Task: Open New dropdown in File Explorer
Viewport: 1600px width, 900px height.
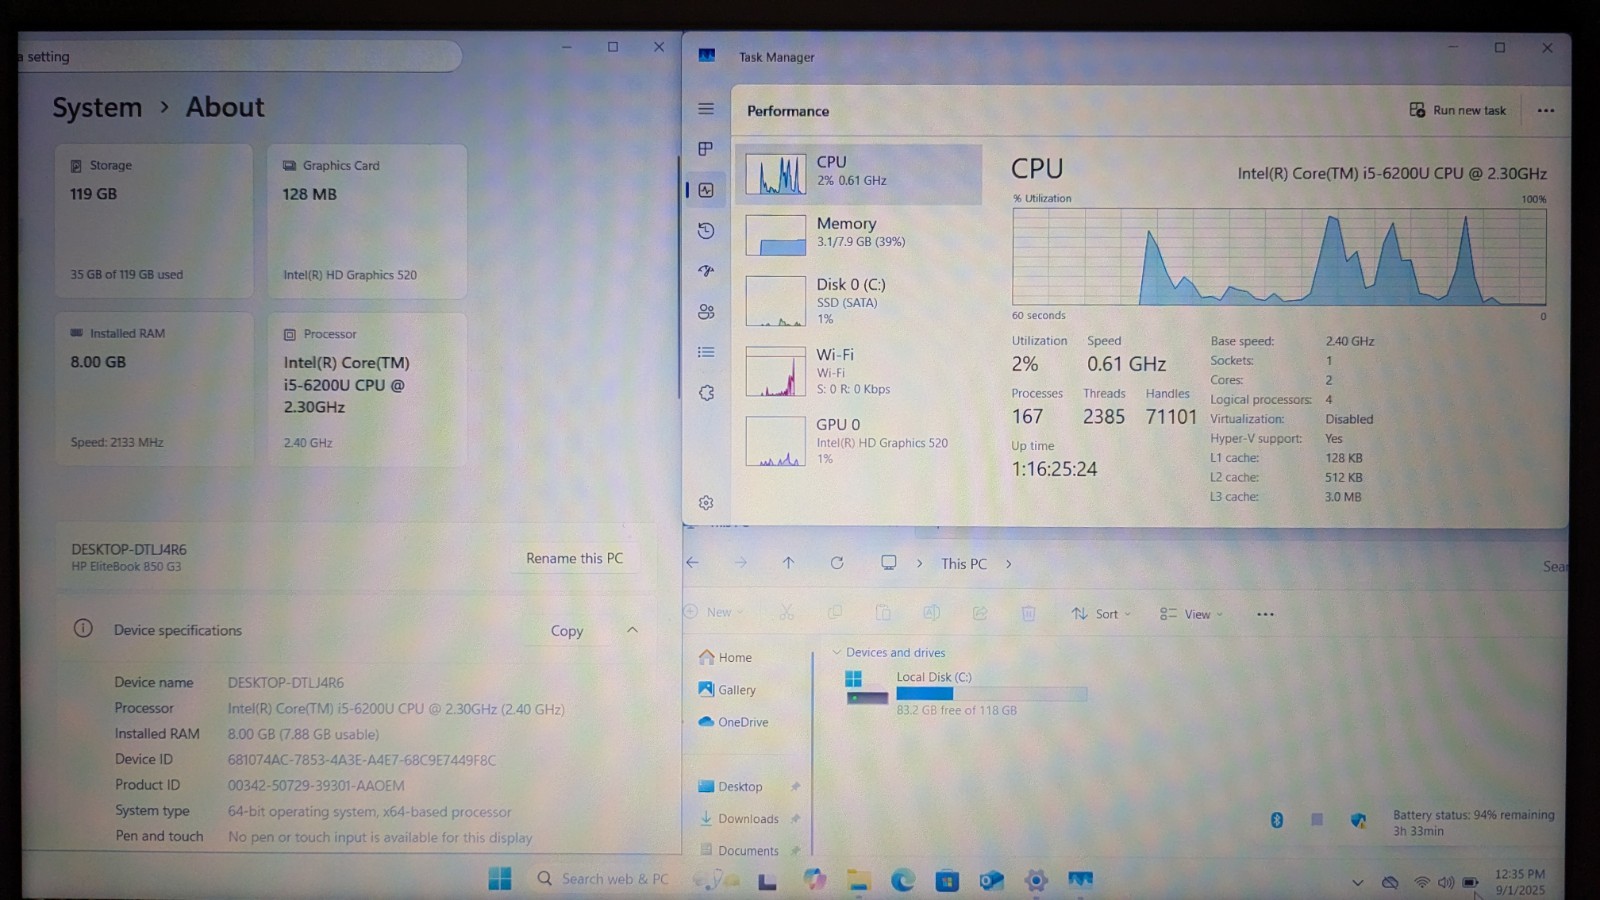Action: 714,612
